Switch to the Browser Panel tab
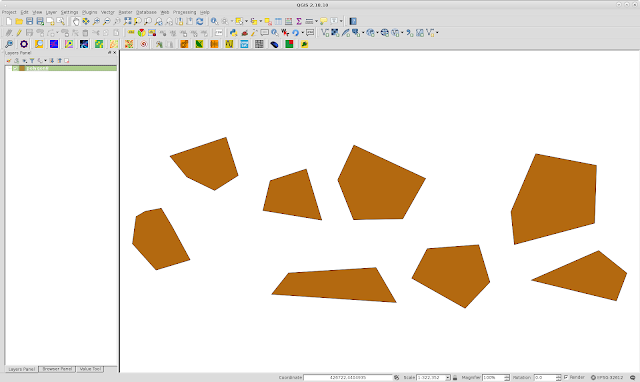The width and height of the screenshot is (640, 382). (57, 369)
